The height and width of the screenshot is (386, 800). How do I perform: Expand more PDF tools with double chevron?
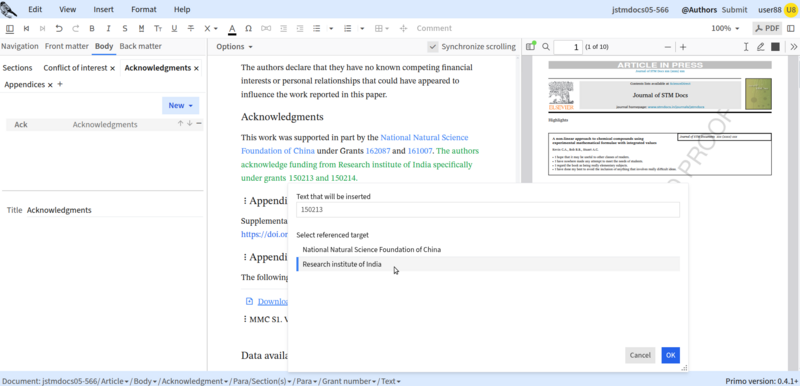(x=794, y=47)
